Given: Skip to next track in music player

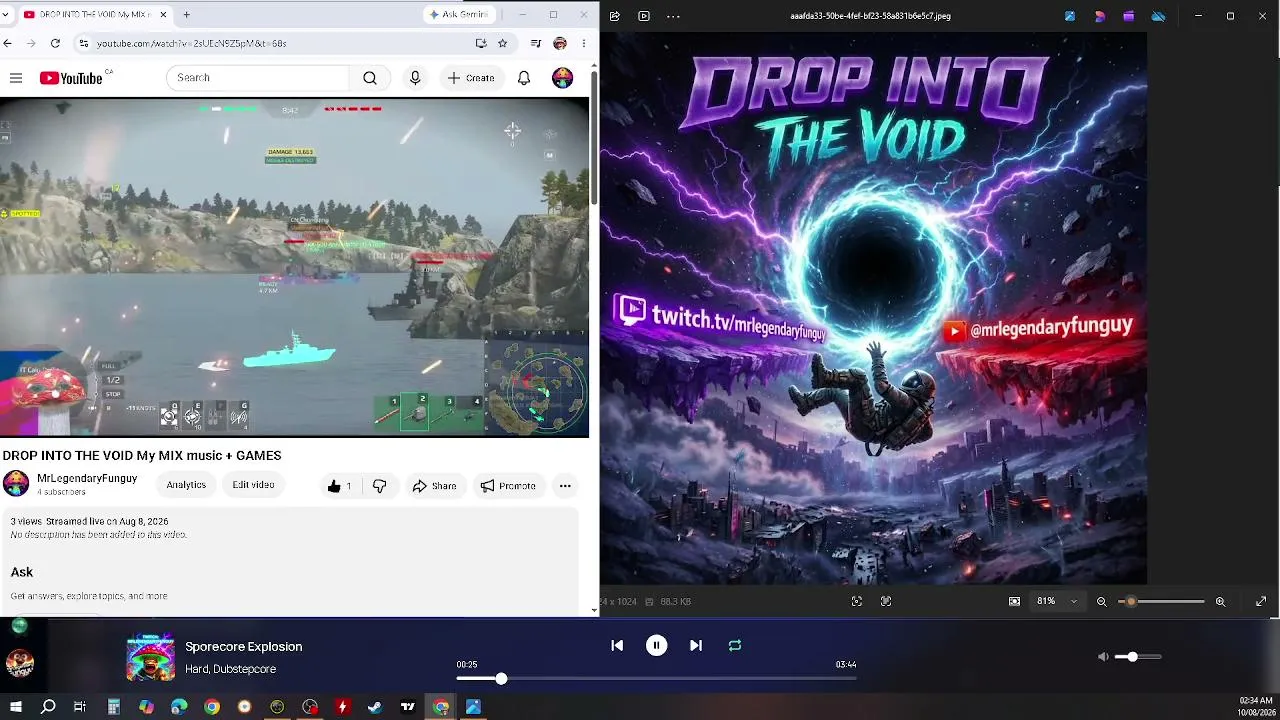Looking at the screenshot, I should pyautogui.click(x=696, y=646).
